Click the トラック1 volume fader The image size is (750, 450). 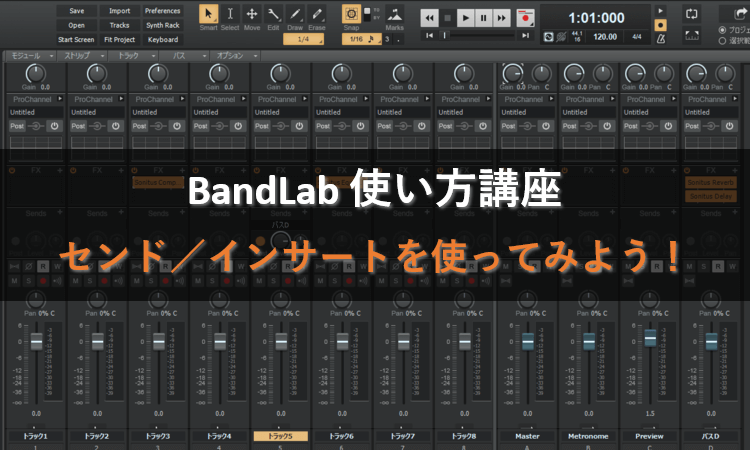36,341
